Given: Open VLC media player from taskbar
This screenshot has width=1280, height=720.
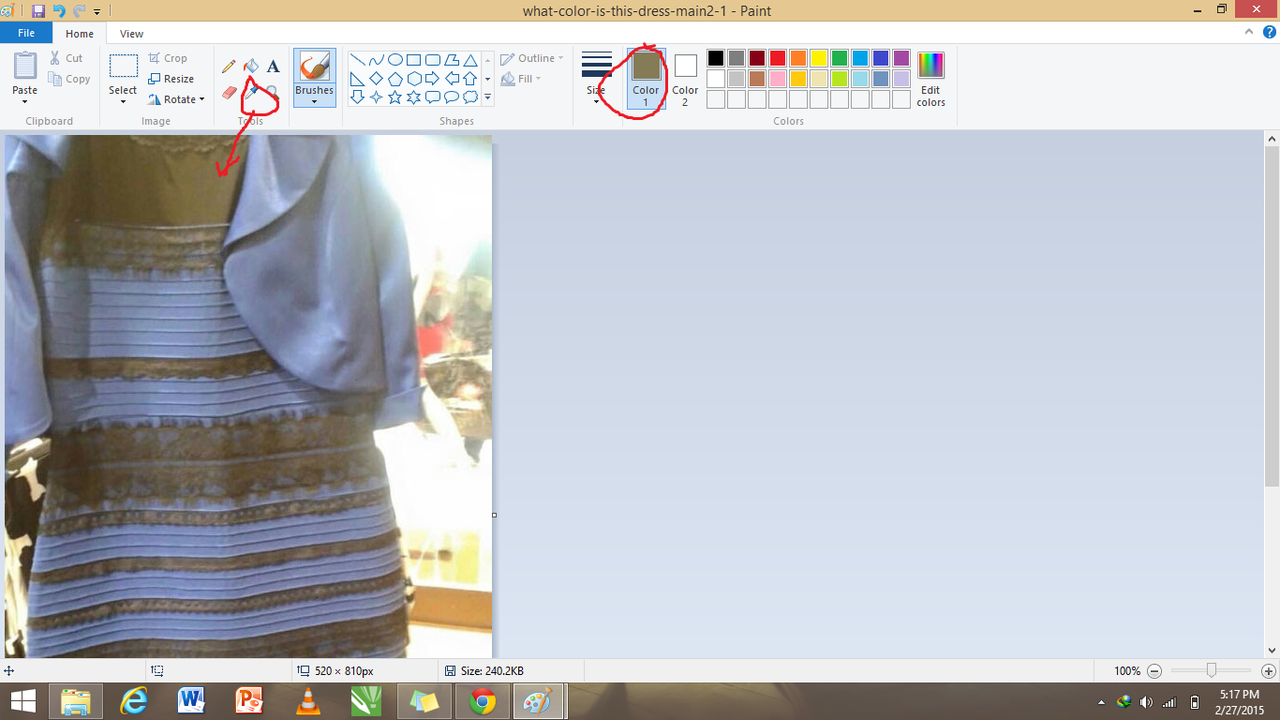Looking at the screenshot, I should click(309, 701).
